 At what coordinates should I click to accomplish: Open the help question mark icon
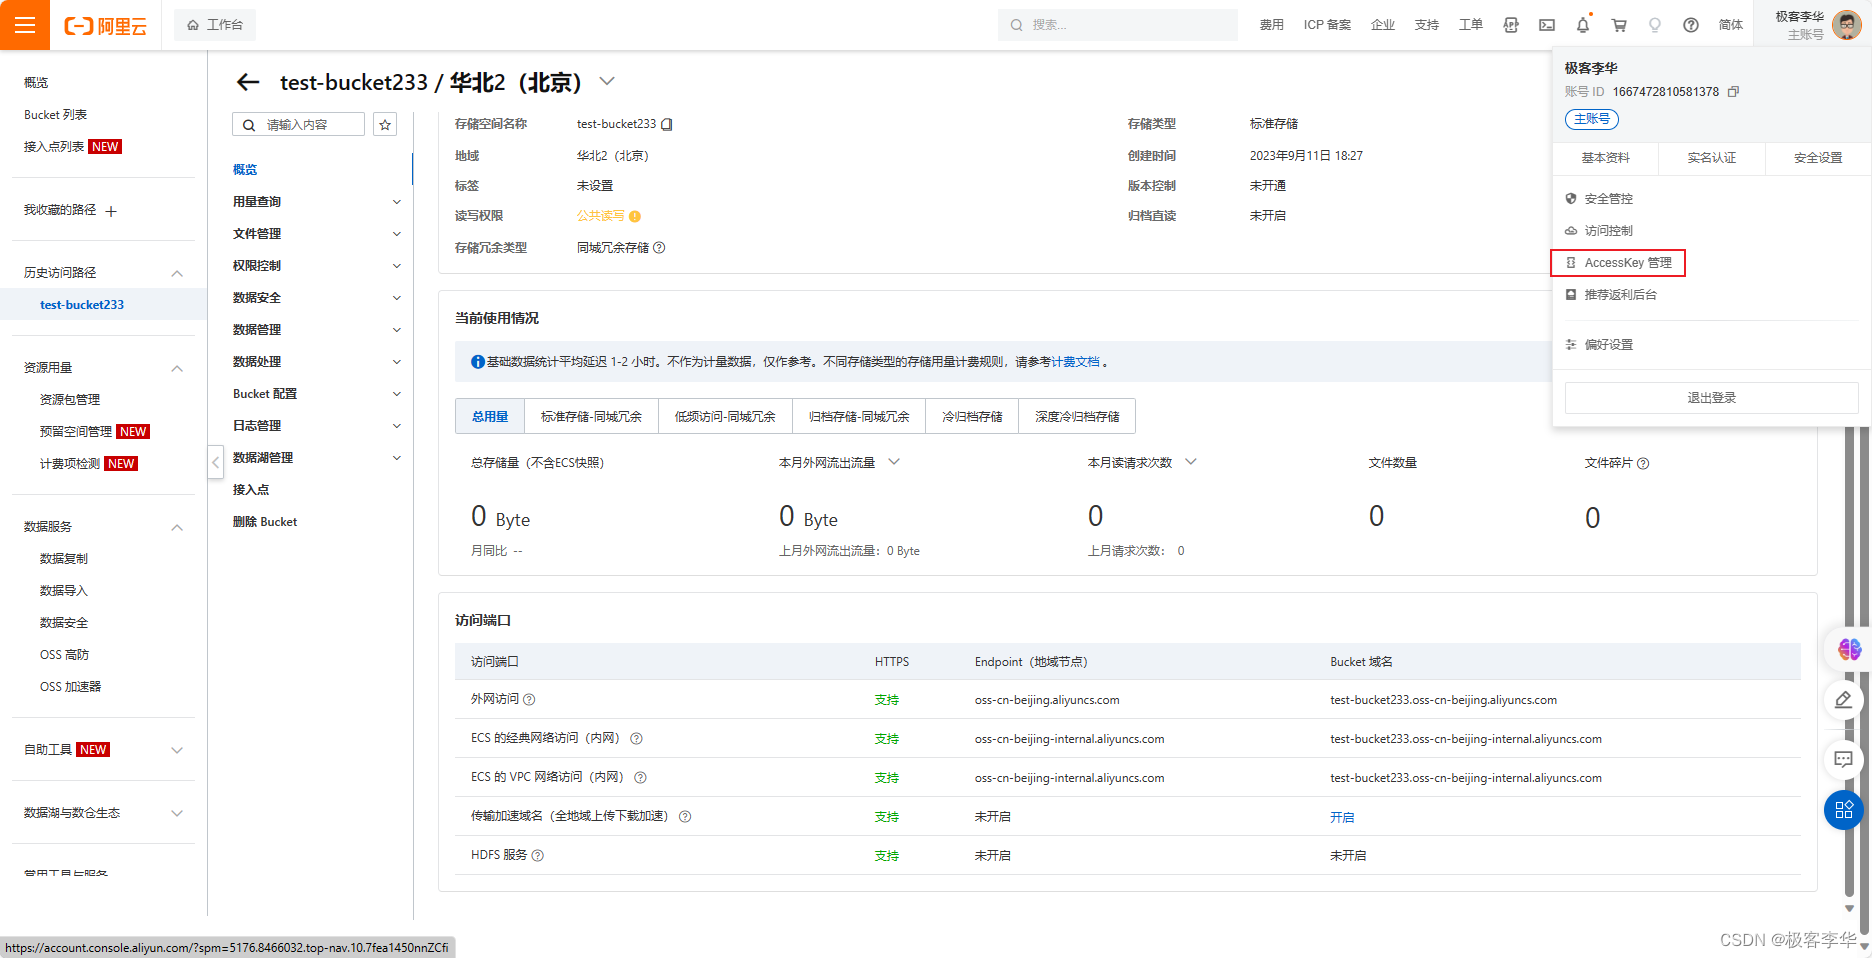(x=1691, y=25)
